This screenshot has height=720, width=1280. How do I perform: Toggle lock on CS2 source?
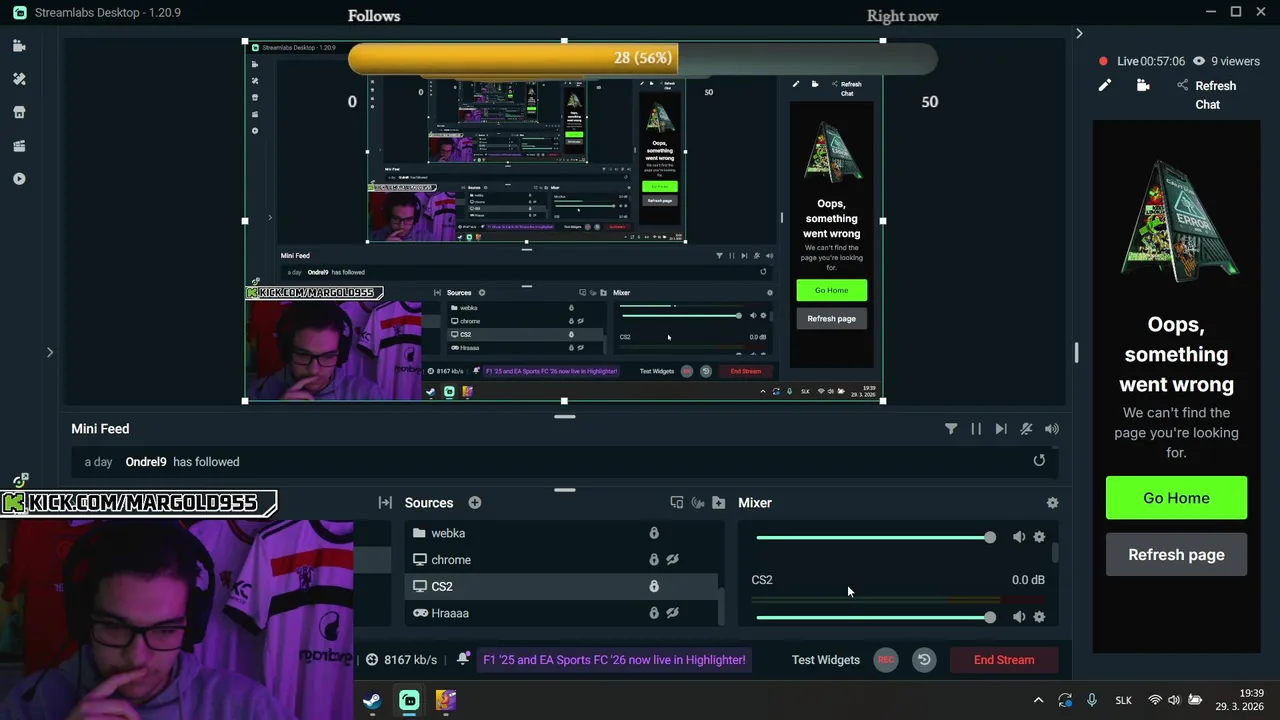654,587
